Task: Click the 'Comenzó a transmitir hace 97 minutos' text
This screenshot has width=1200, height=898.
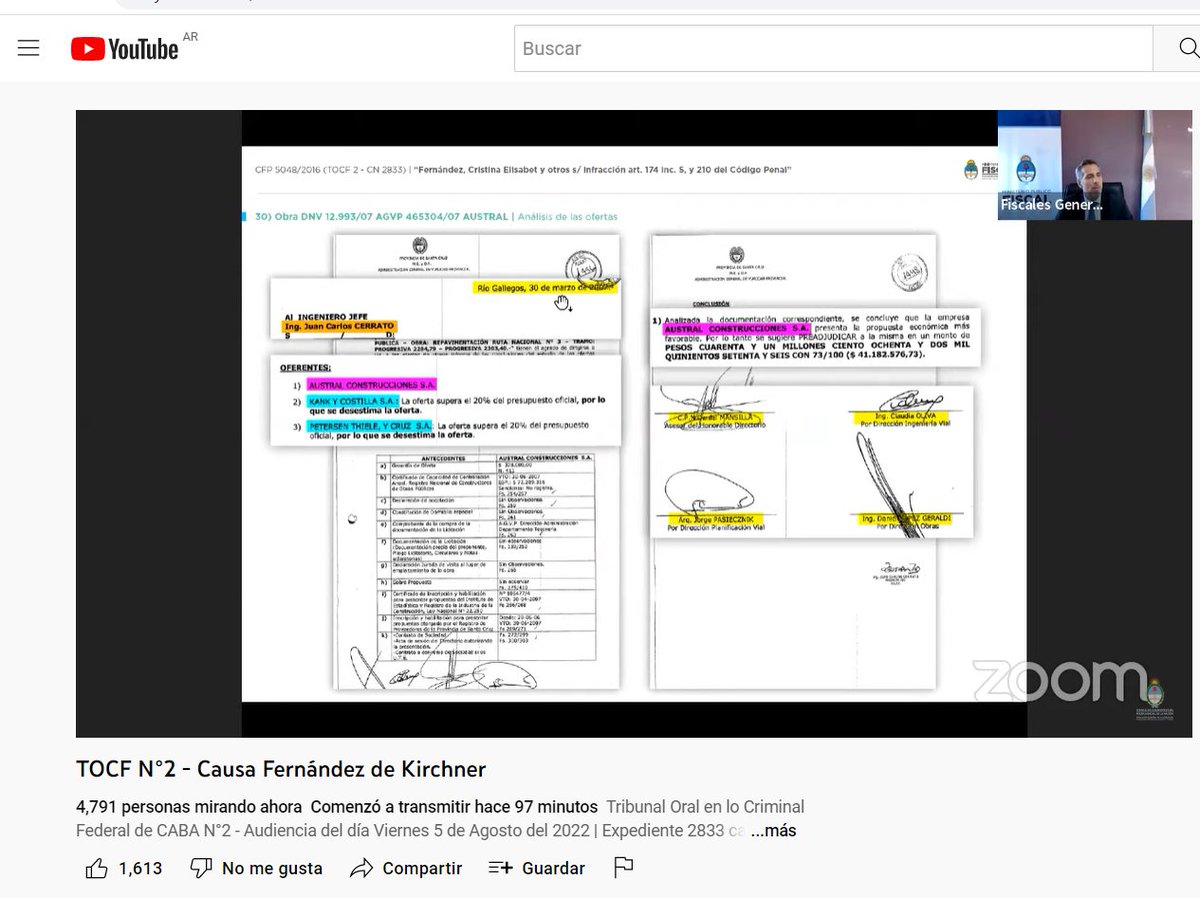Action: click(454, 806)
